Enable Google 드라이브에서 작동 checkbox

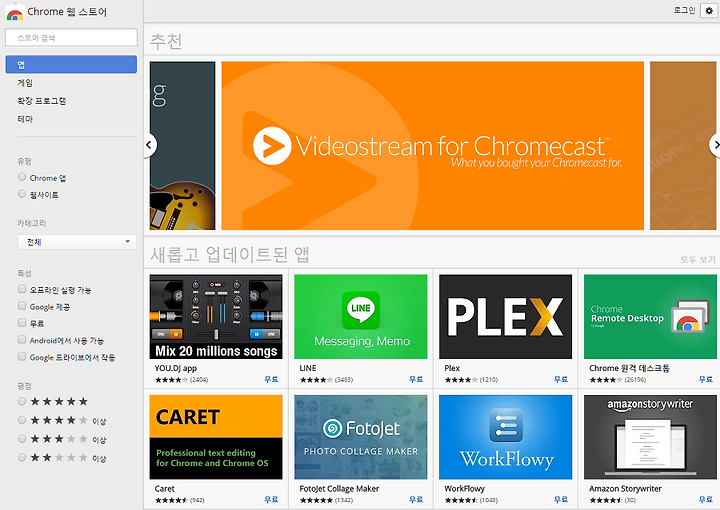click(22, 357)
